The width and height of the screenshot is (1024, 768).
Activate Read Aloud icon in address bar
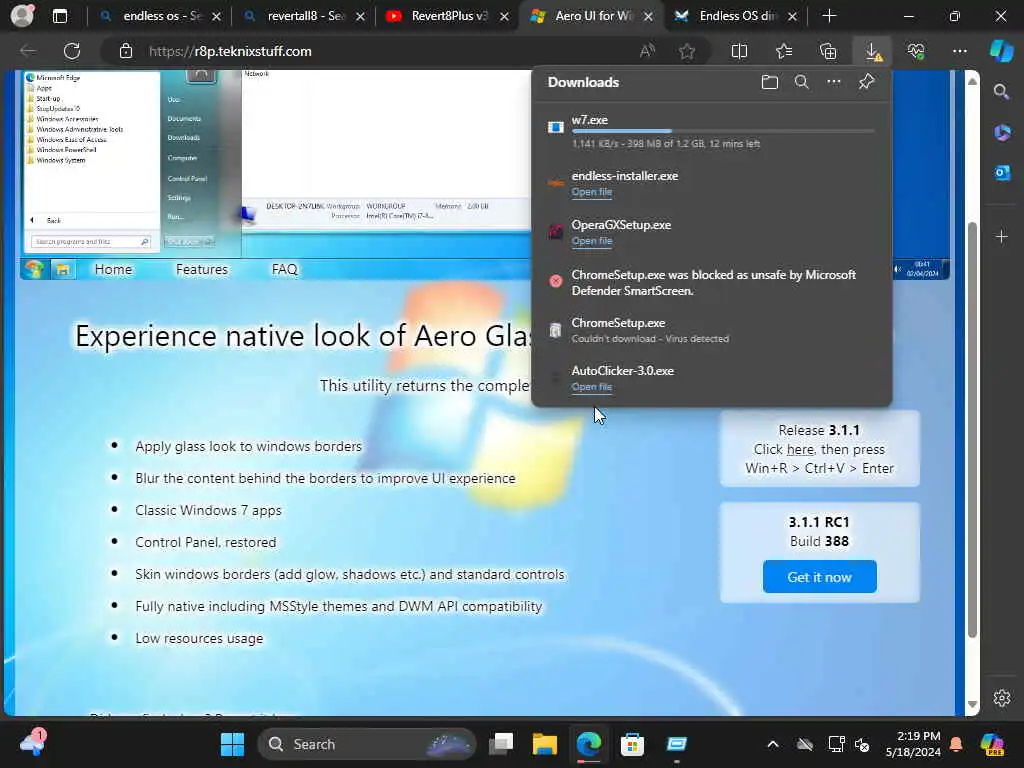(x=647, y=51)
